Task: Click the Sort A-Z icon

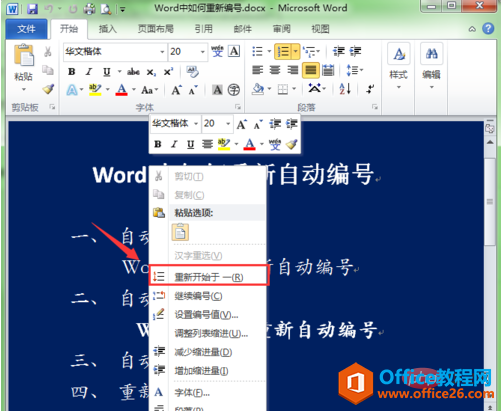Action: pyautogui.click(x=345, y=89)
